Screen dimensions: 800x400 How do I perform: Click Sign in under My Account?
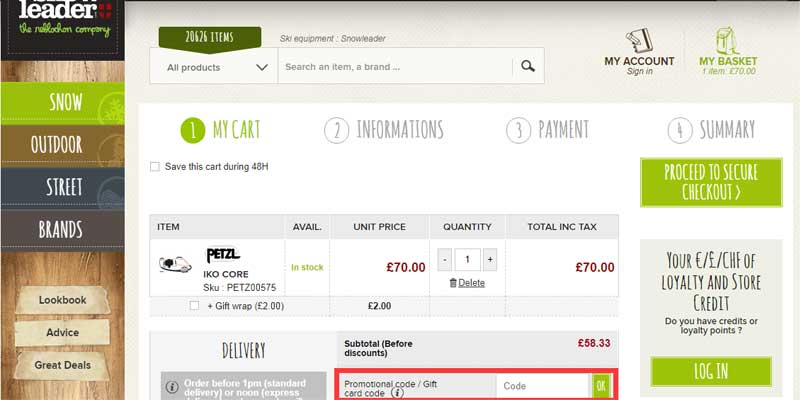pyautogui.click(x=639, y=71)
